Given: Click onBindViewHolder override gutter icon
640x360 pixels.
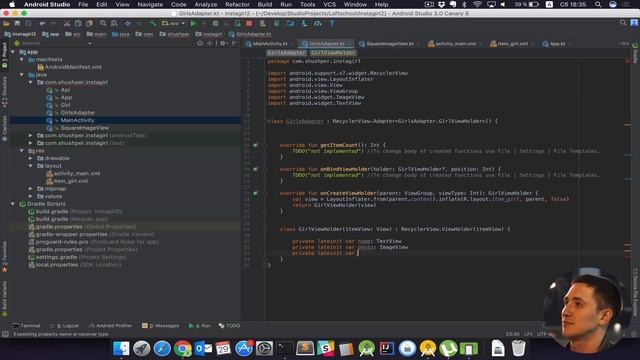Looking at the screenshot, I should 256,169.
